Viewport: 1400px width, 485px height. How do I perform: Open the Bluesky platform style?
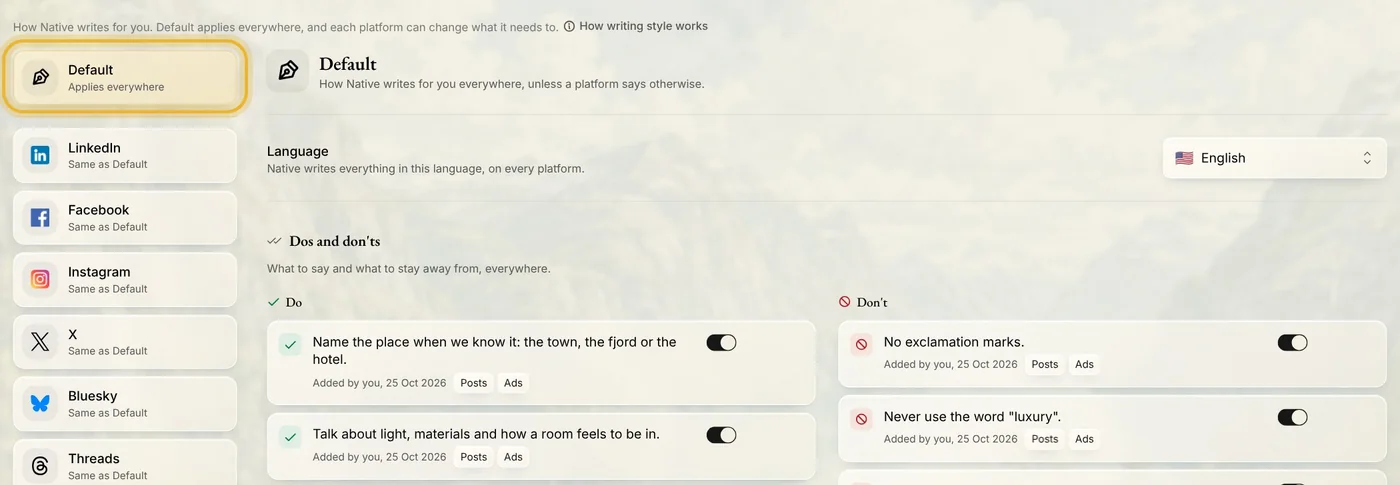coord(125,404)
